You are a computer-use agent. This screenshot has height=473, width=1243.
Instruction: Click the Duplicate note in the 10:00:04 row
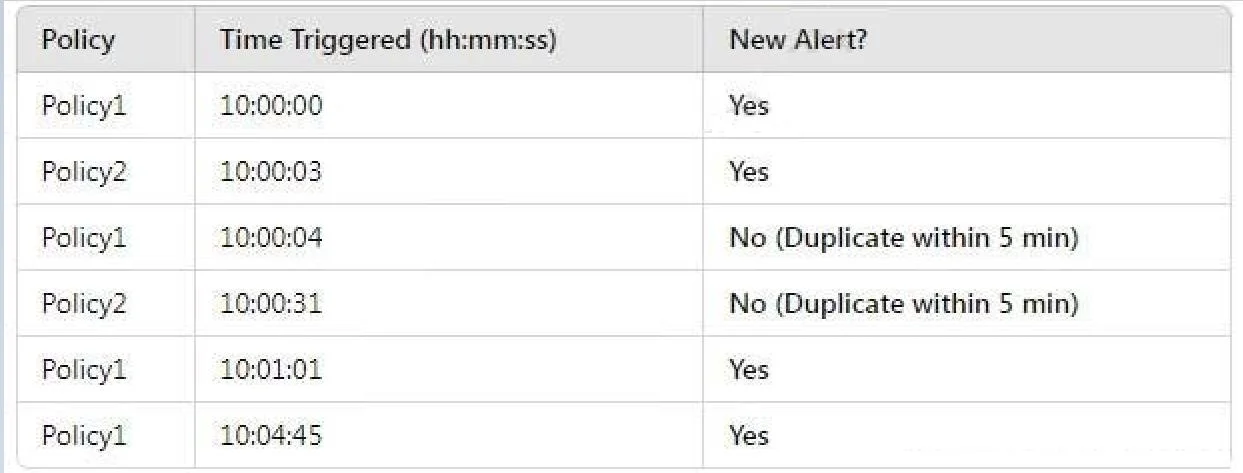904,238
